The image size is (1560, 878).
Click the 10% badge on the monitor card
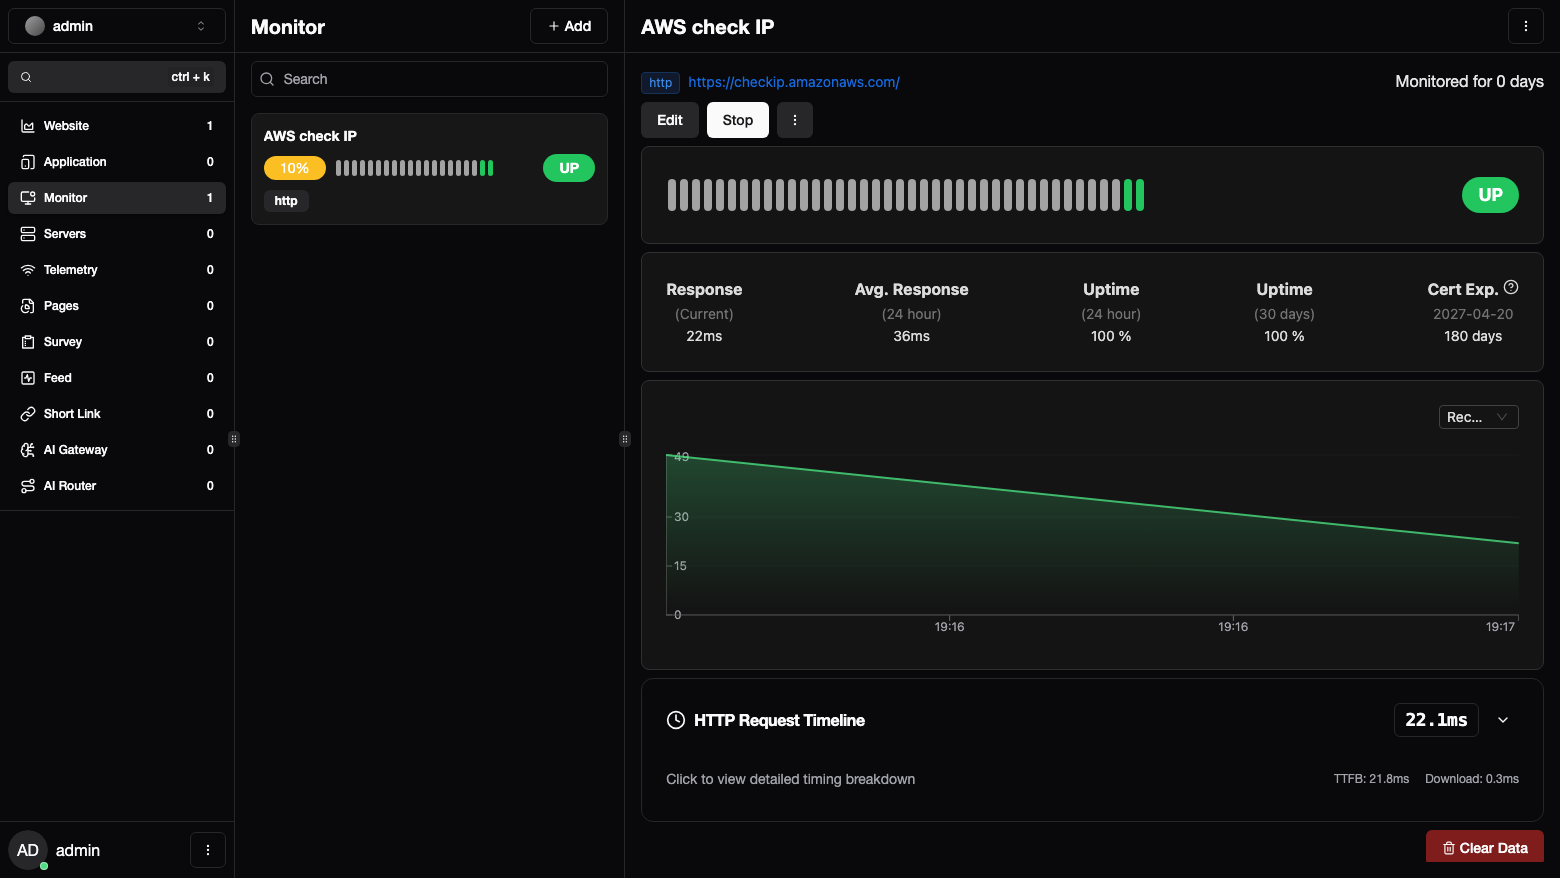(x=295, y=168)
